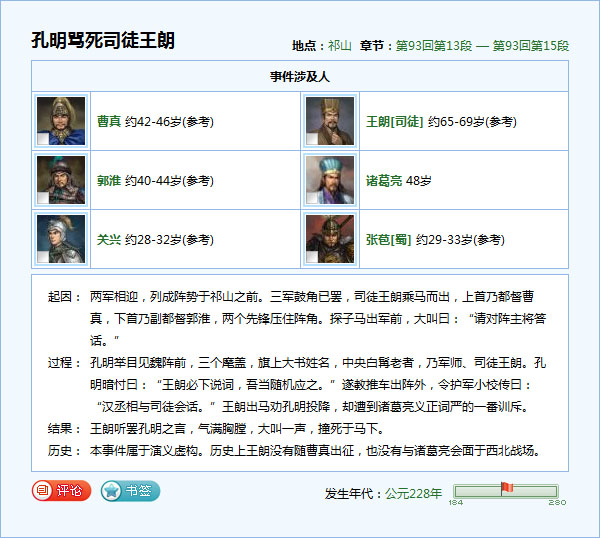The width and height of the screenshot is (600, 538).
Task: Select Zhang Bao's portrait thumbnail
Action: tap(330, 239)
